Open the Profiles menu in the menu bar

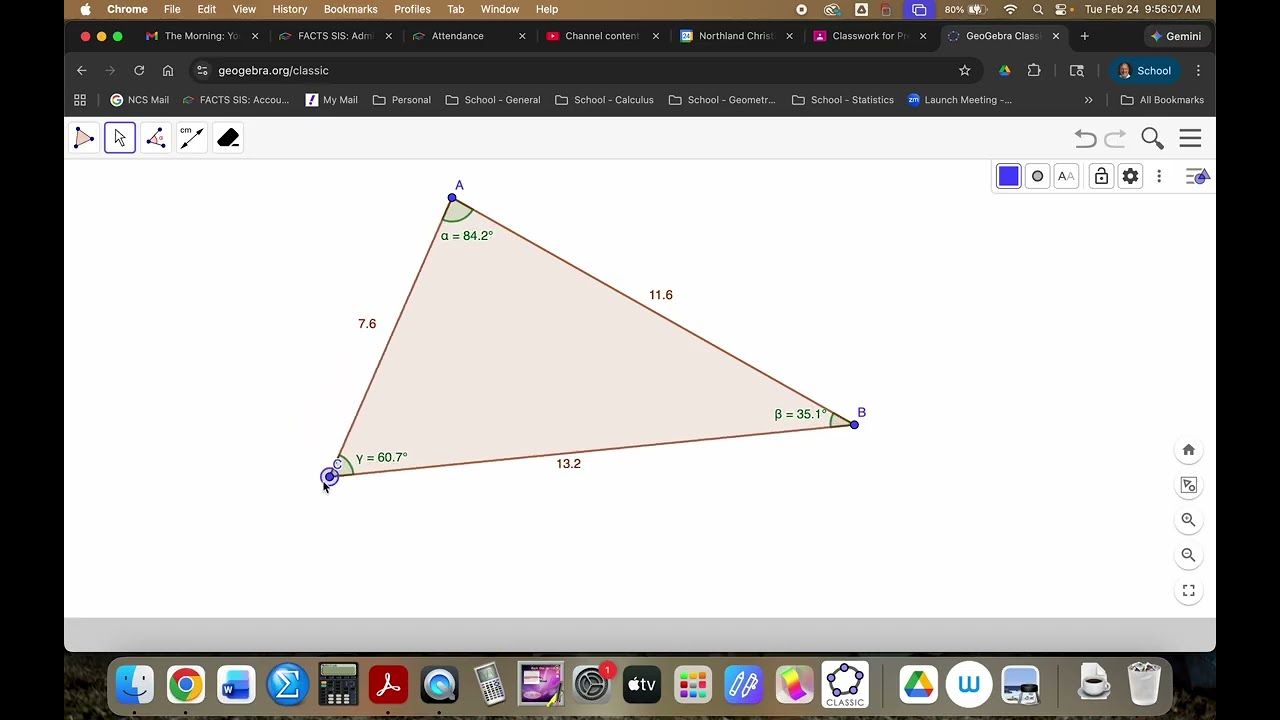[x=412, y=9]
